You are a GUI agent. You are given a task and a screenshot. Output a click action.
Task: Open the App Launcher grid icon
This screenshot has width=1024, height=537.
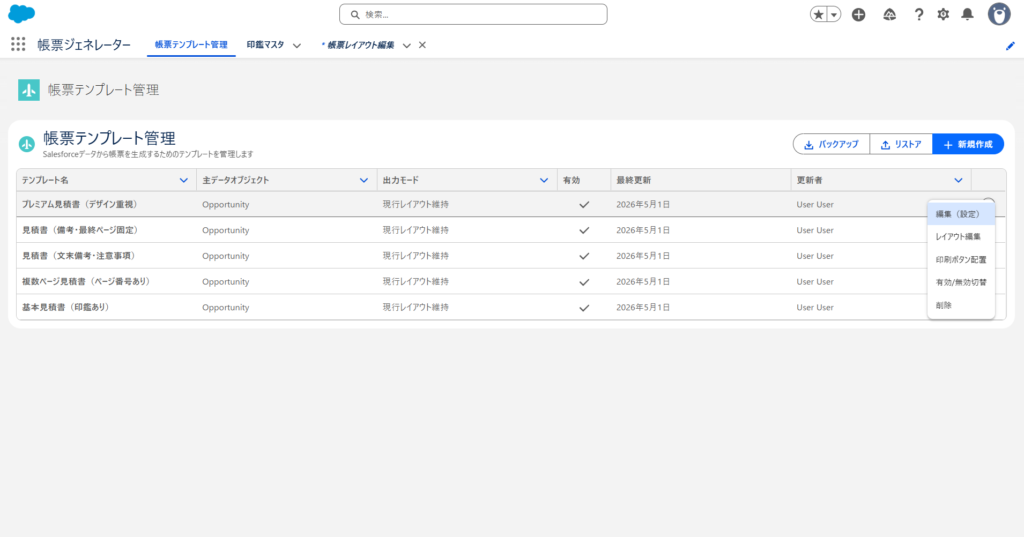(18, 44)
